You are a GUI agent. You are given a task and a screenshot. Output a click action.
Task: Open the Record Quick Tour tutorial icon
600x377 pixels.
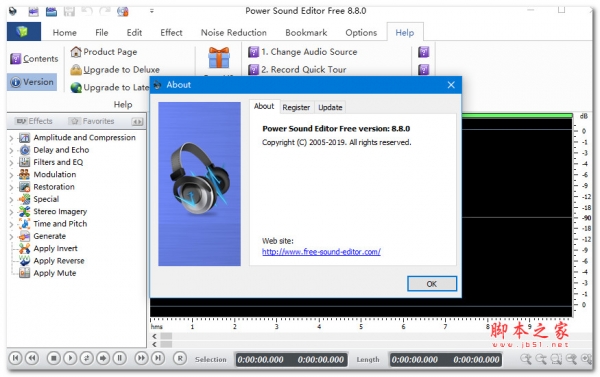tap(253, 70)
